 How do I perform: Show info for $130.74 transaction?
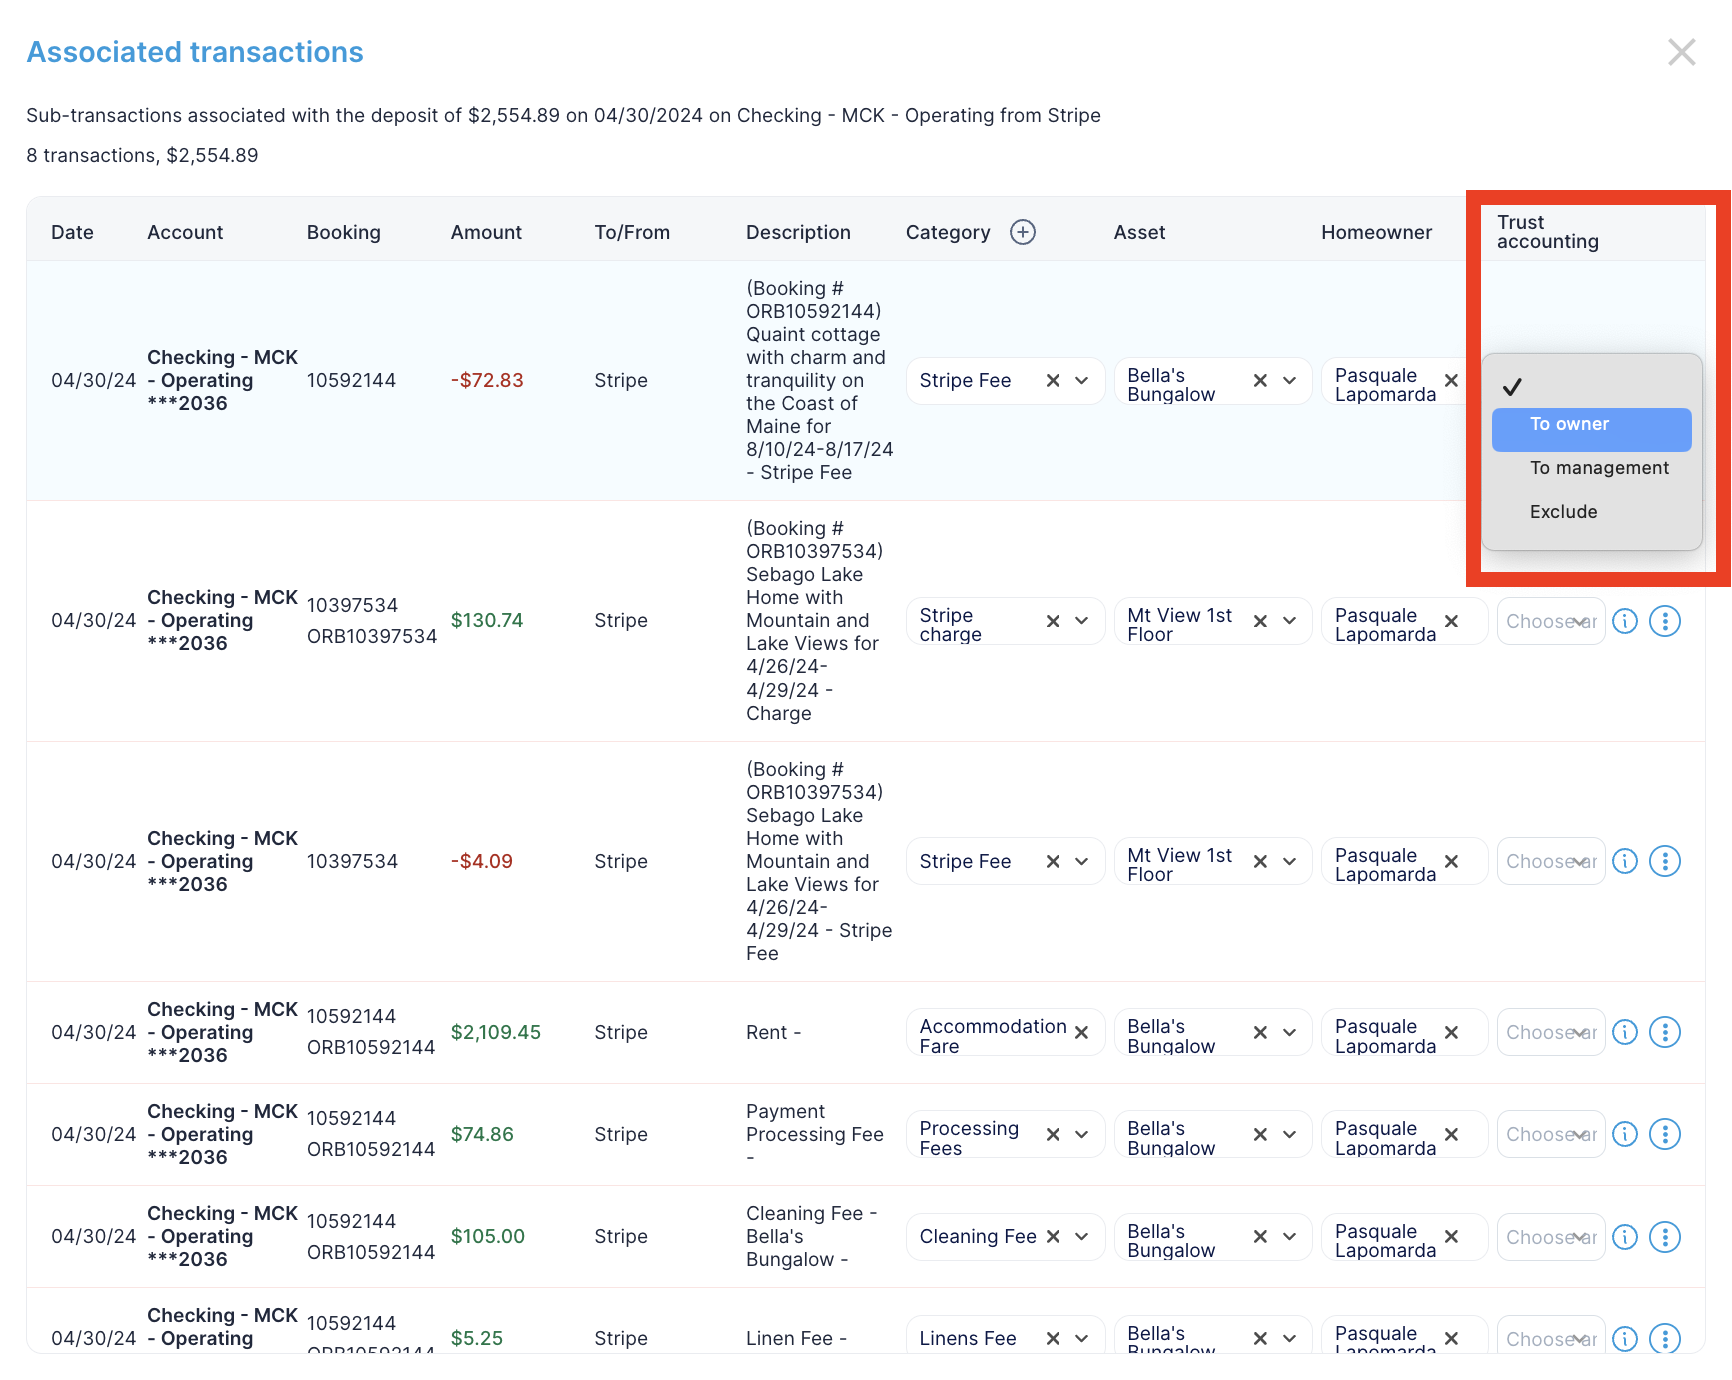(x=1625, y=621)
